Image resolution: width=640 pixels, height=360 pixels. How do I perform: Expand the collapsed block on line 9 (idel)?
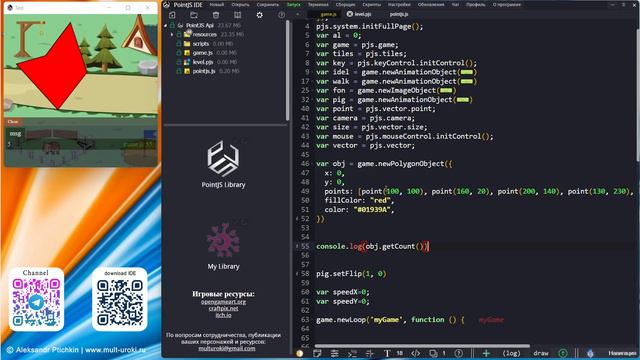467,72
